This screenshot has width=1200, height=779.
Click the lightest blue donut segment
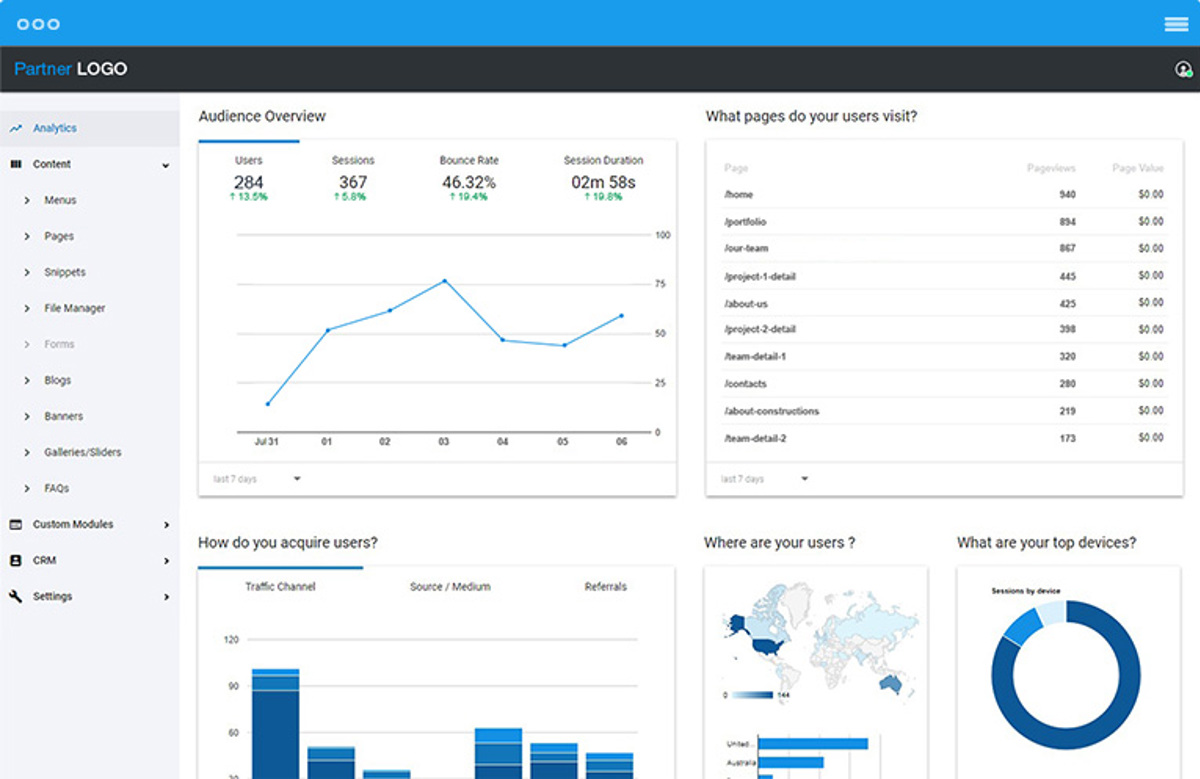pos(1050,611)
